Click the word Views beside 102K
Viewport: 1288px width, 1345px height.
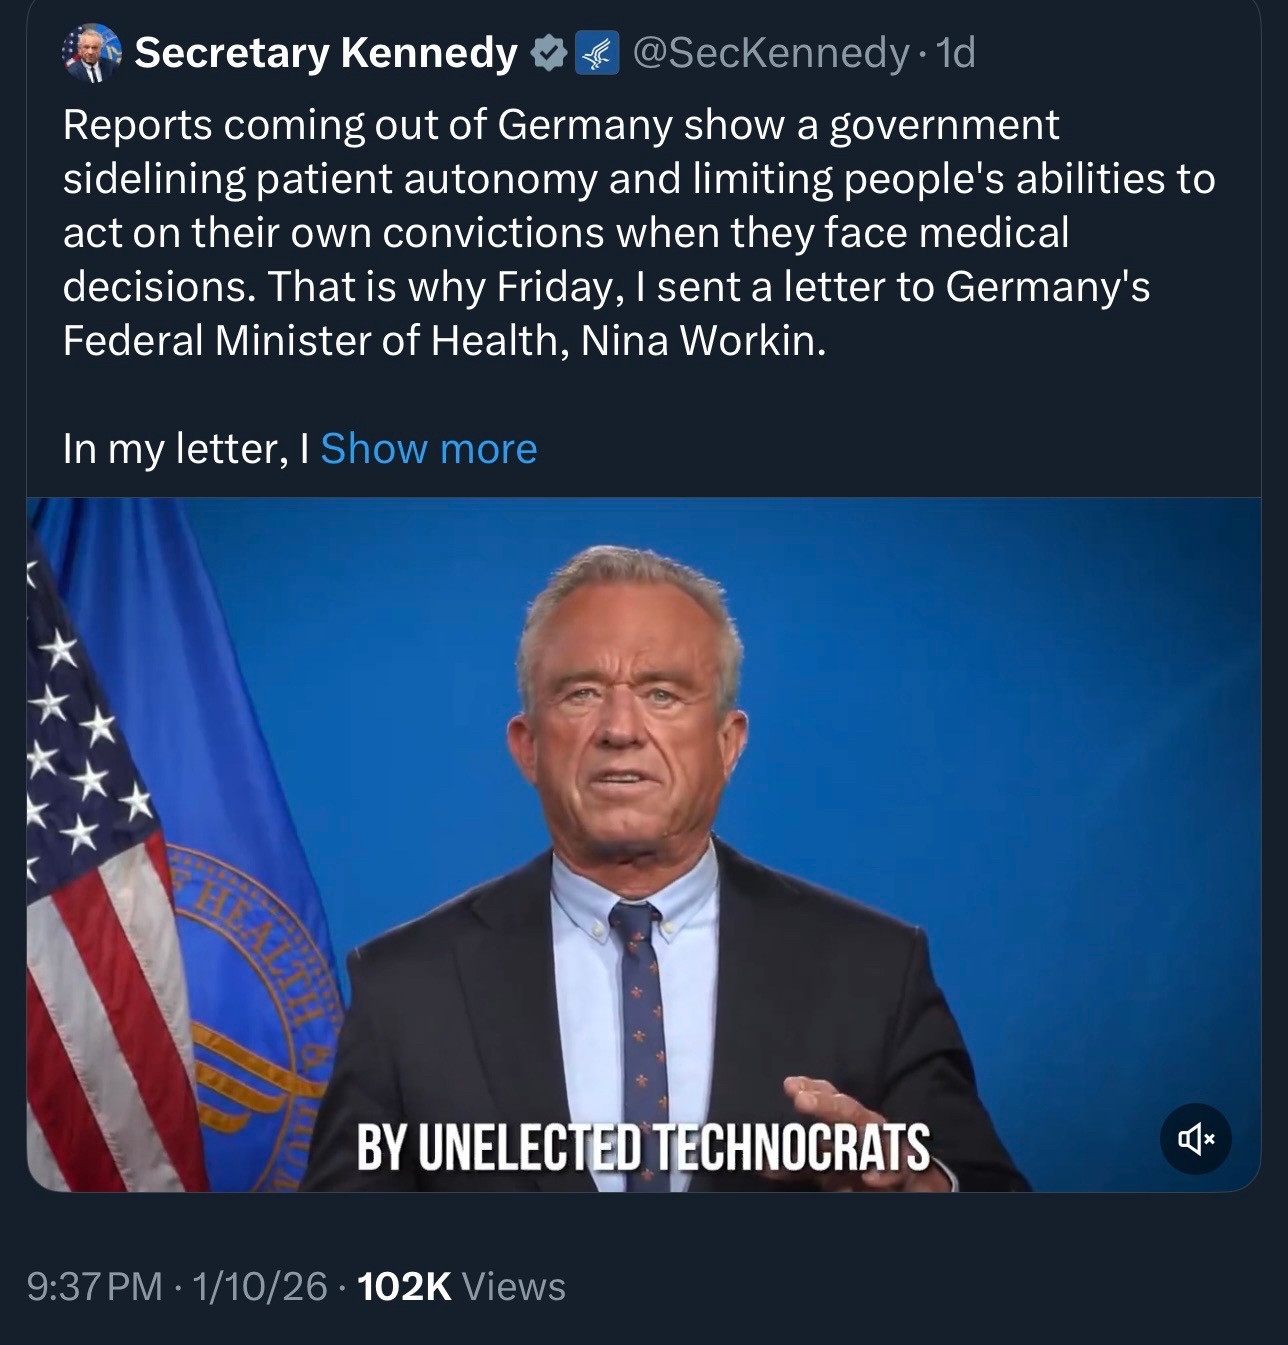[514, 1287]
